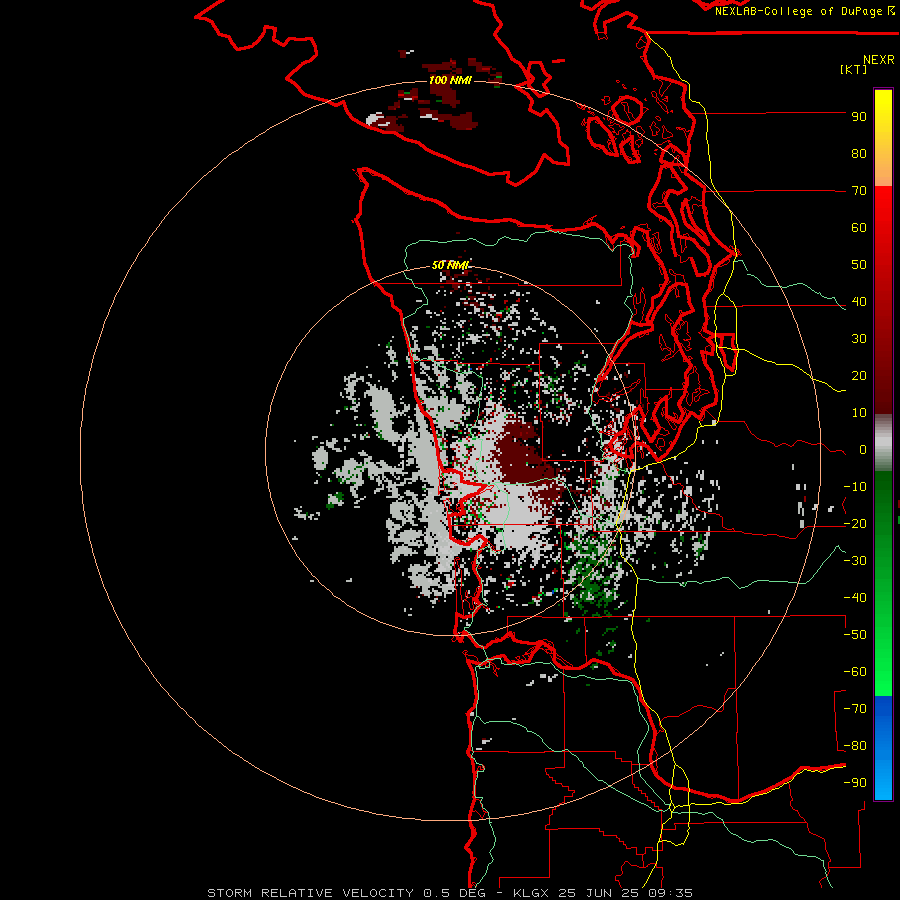Click the 0.5 DEG elevation text
900x900 pixels.
pyautogui.click(x=454, y=893)
